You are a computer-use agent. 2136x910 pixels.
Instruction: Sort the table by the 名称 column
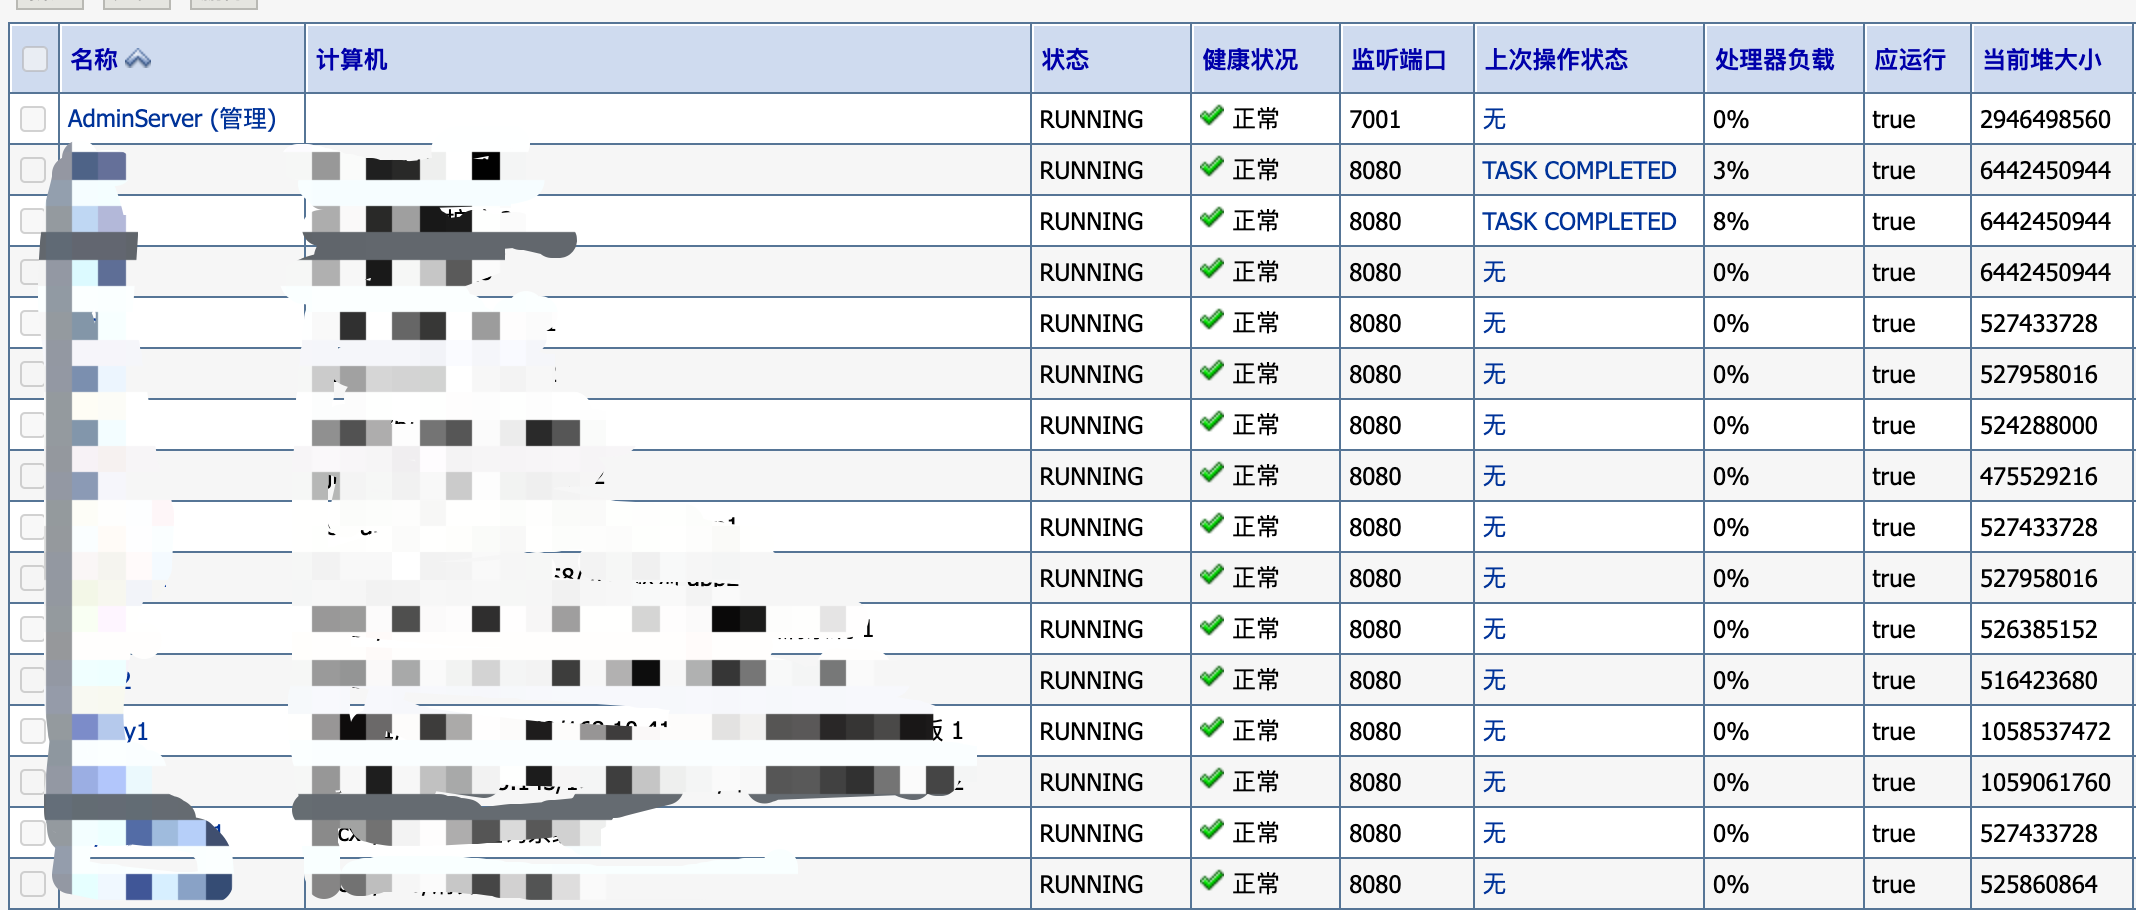[94, 60]
